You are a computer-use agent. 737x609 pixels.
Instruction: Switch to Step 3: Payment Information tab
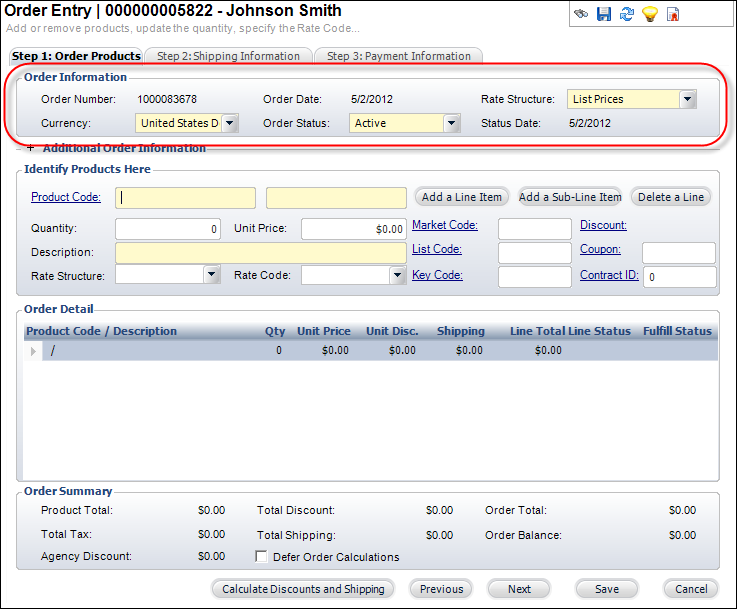[398, 56]
